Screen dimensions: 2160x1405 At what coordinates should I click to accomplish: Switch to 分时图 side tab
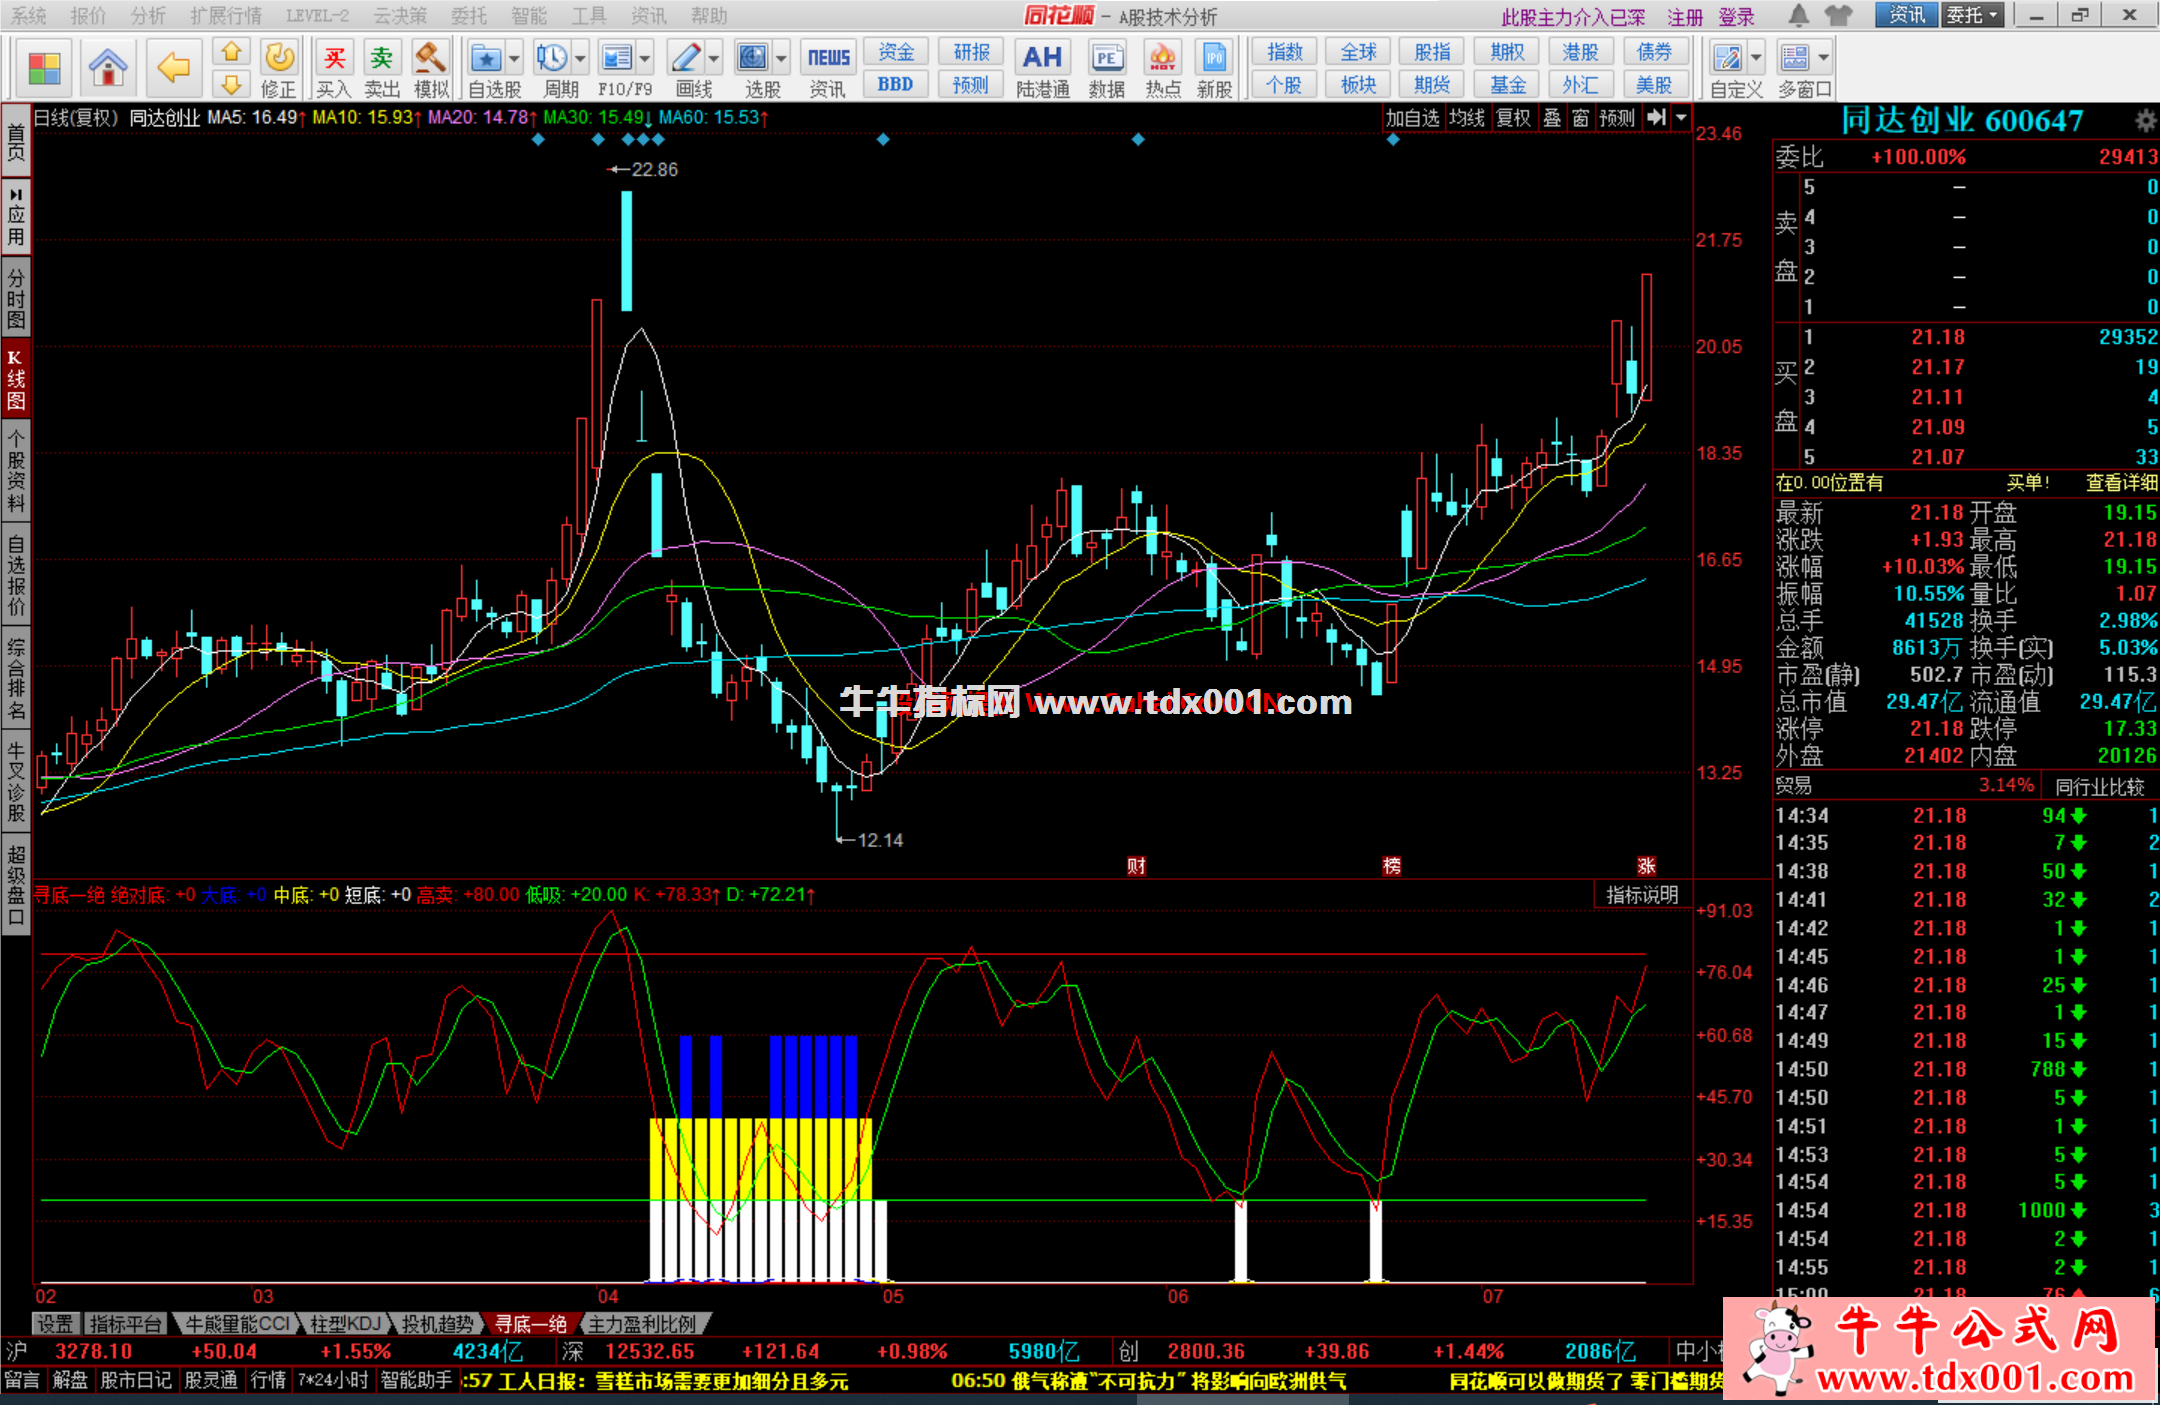[16, 297]
